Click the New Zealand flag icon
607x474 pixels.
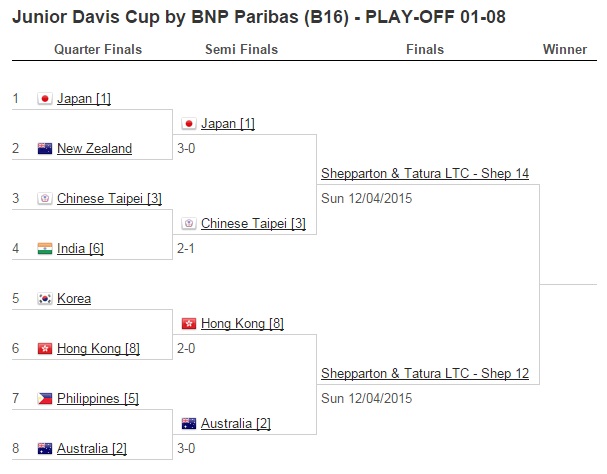tap(45, 148)
